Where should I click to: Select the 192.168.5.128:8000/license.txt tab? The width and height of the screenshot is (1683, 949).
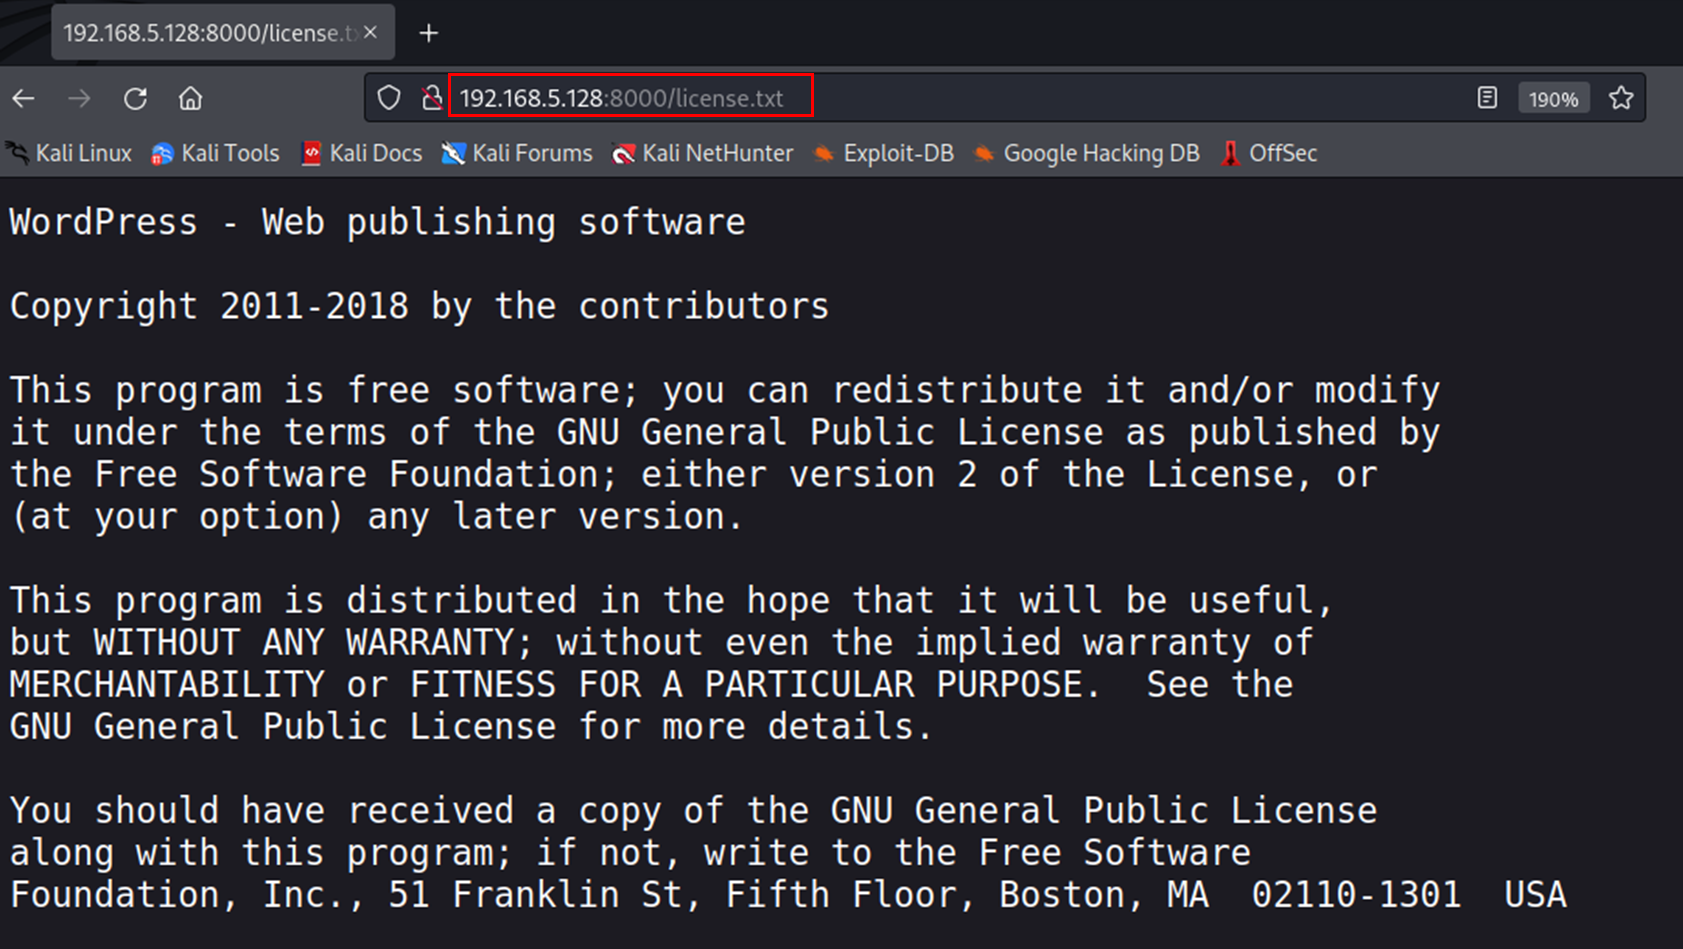coord(223,33)
